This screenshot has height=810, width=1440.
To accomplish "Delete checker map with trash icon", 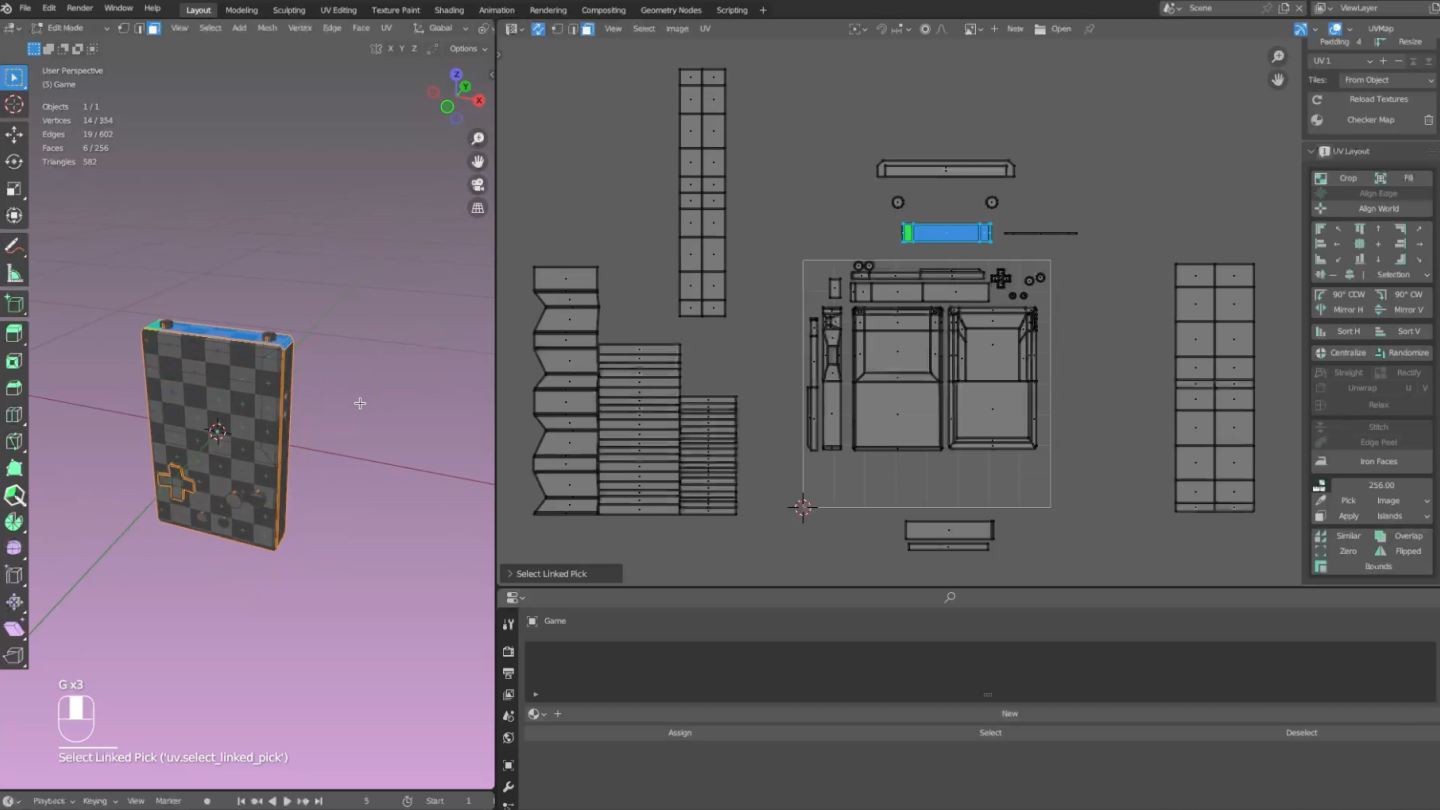I will (x=1429, y=120).
